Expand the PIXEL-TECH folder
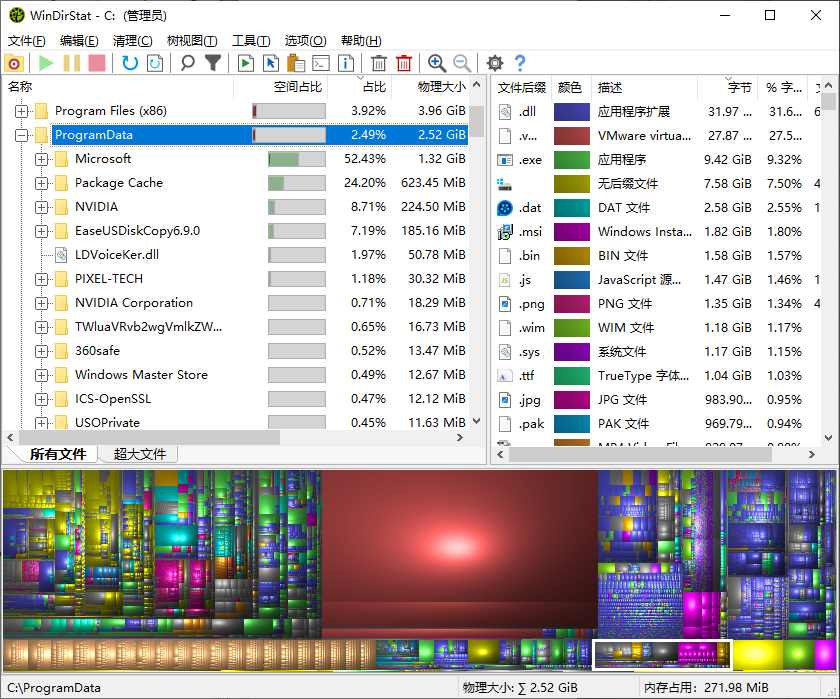 click(41, 279)
